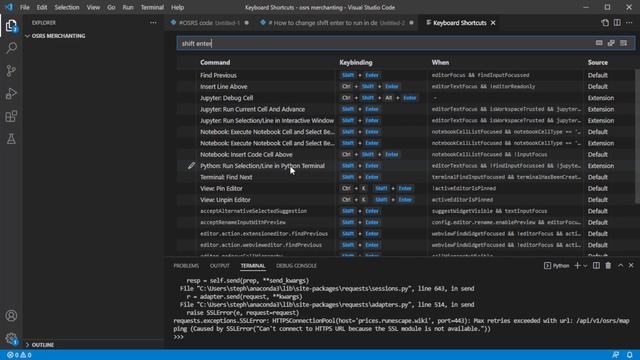Select Notebook: Insert Code Cell Above row
Image resolution: width=640 pixels, height=360 pixels.
[405, 154]
